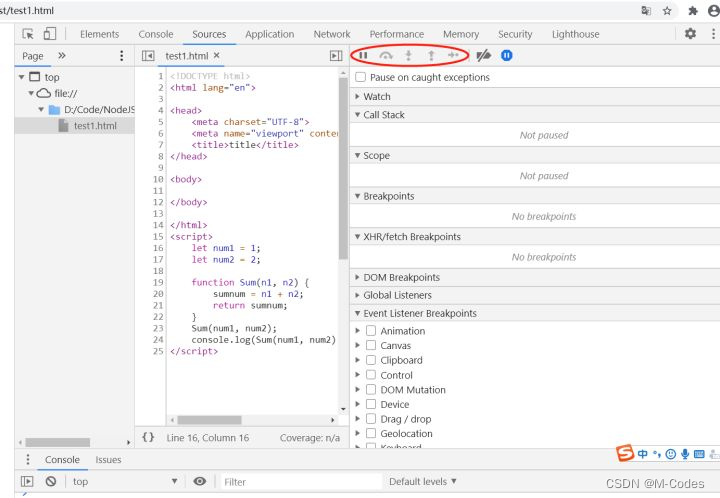720x498 pixels.
Task: Step into next function call
Action: [408, 56]
